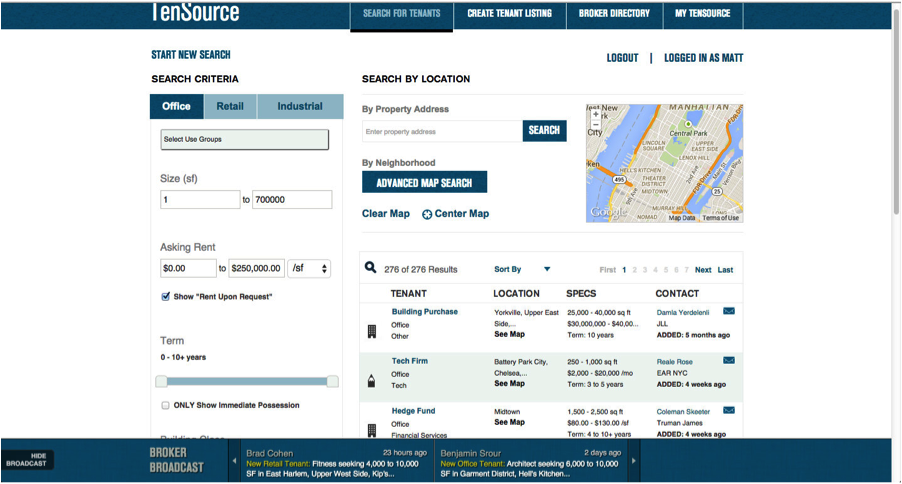Switch to the Retail tab
The image size is (902, 484).
230,107
